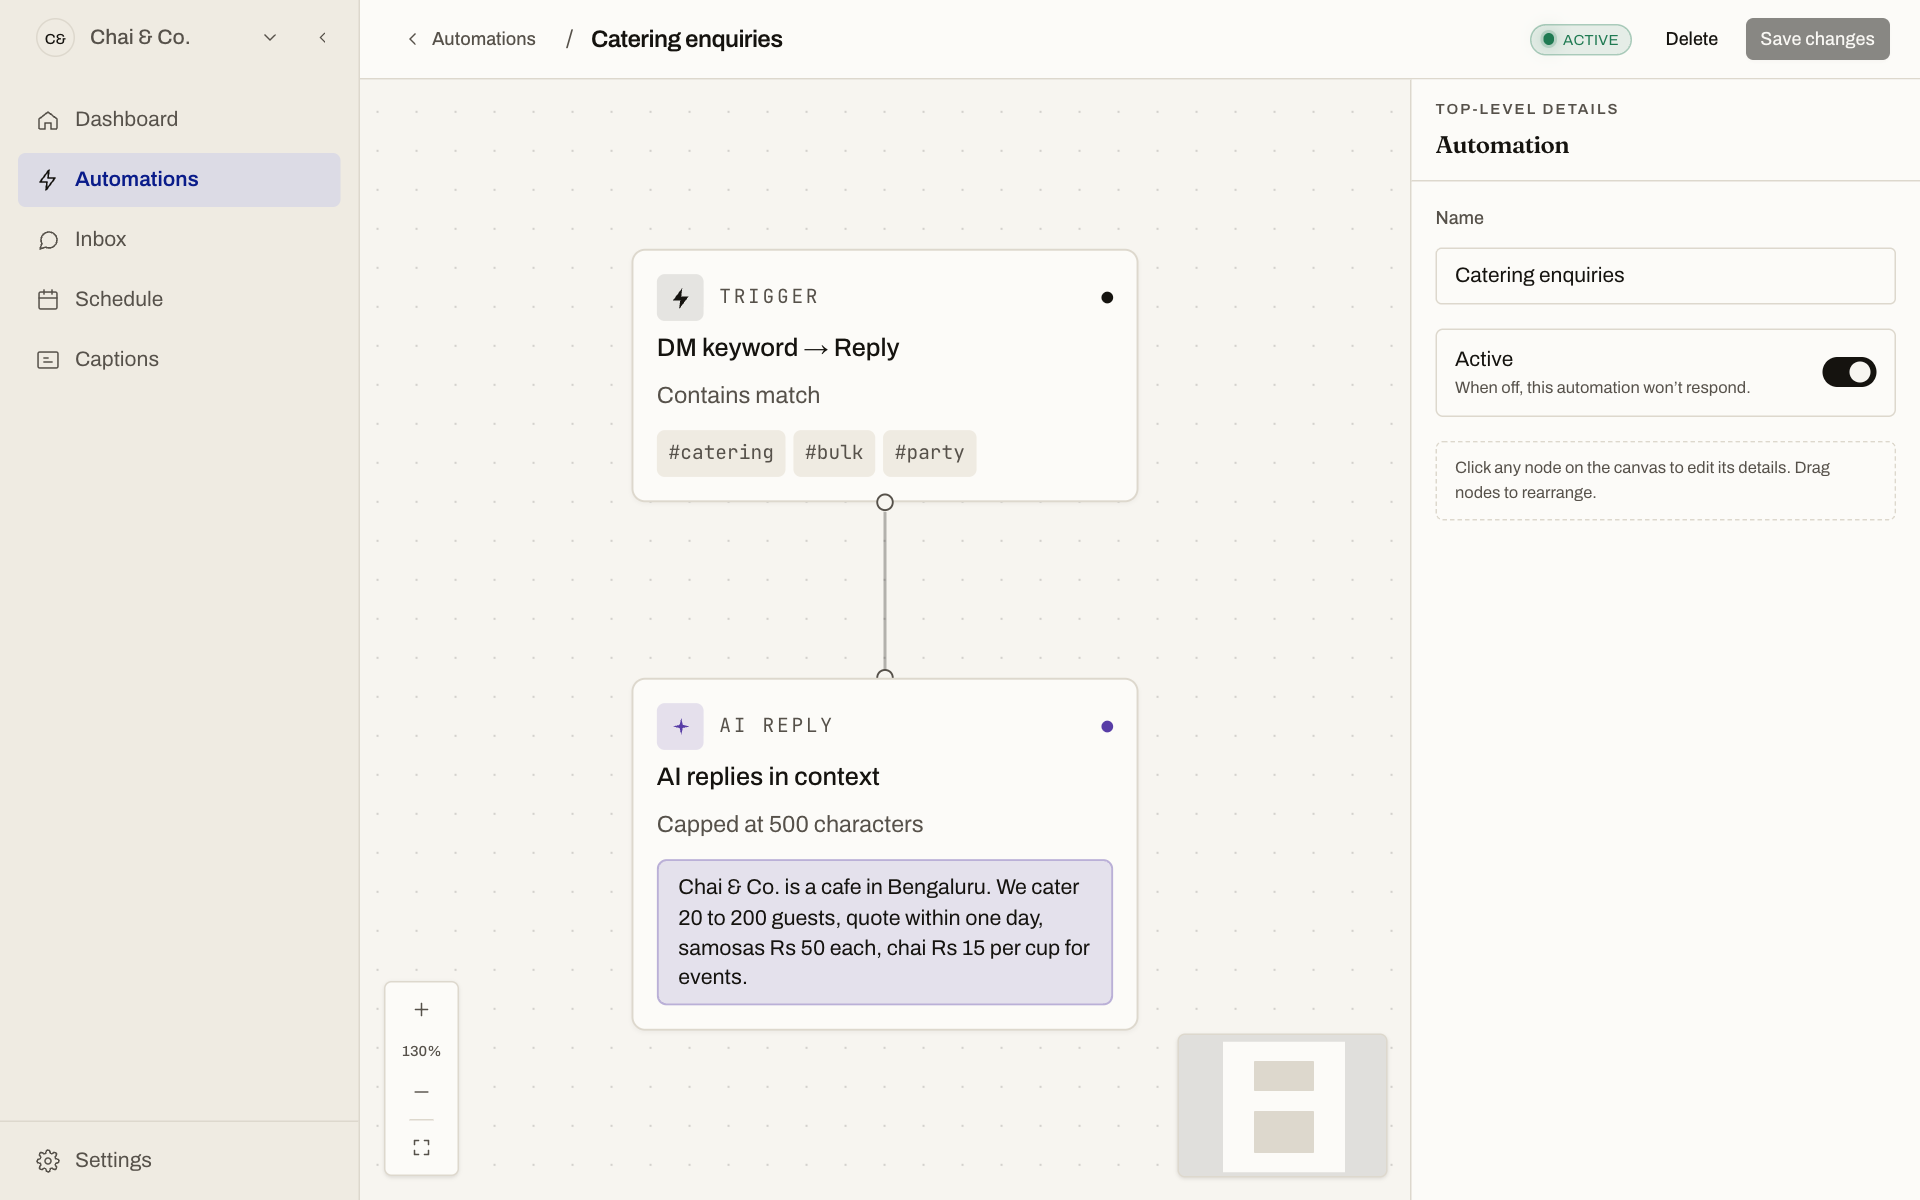
Task: Click the black status dot on Trigger node
Action: [x=1107, y=298]
